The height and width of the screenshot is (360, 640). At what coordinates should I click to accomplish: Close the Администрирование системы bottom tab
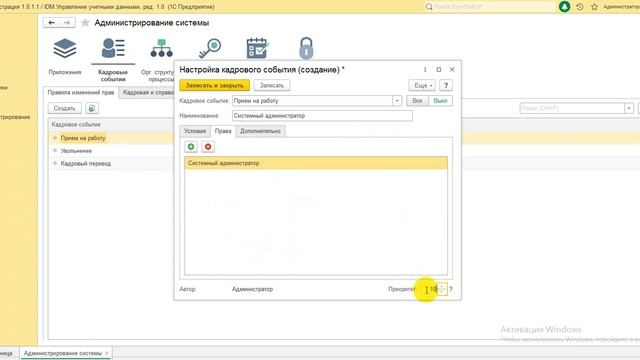(x=107, y=353)
